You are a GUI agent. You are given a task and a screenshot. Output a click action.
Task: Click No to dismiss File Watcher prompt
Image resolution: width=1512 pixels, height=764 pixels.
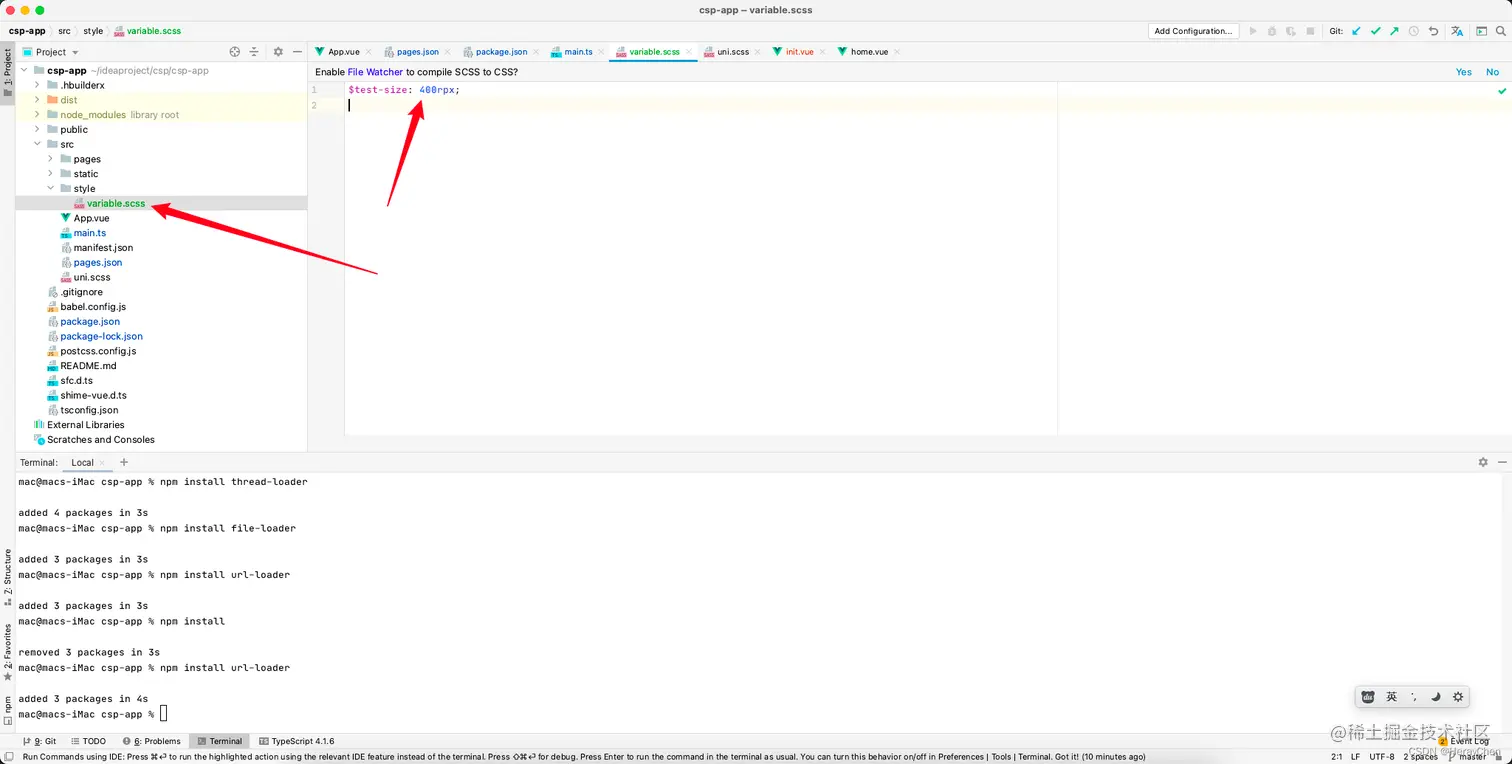pyautogui.click(x=1492, y=72)
